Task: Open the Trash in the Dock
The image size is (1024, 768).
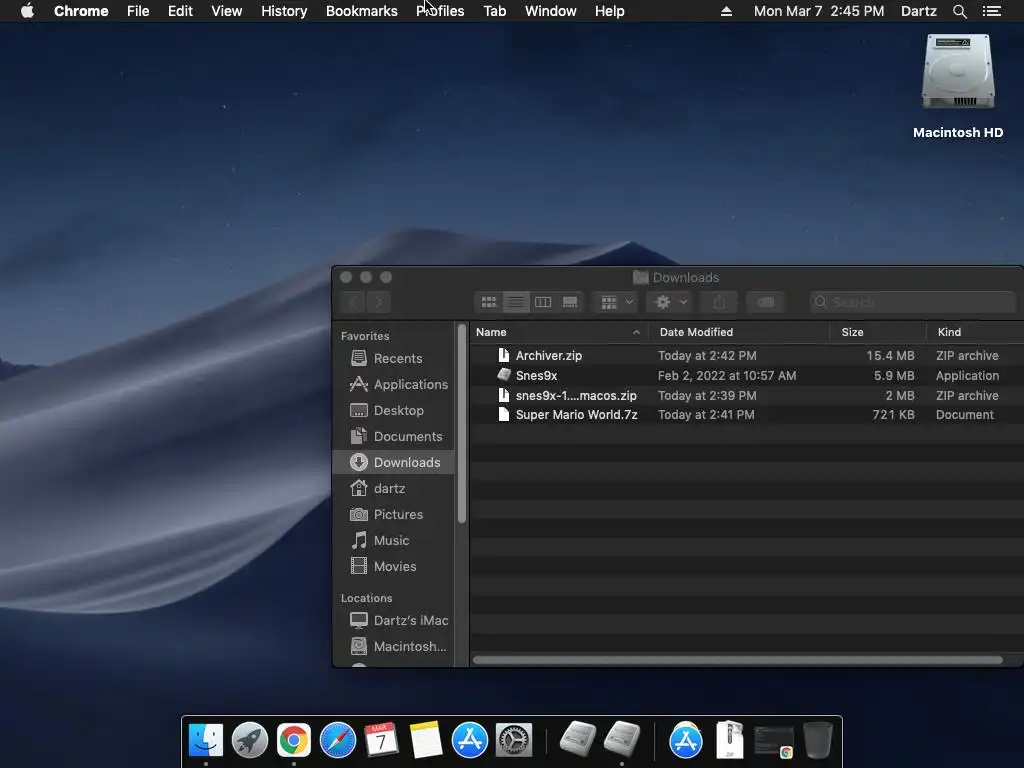Action: [817, 740]
